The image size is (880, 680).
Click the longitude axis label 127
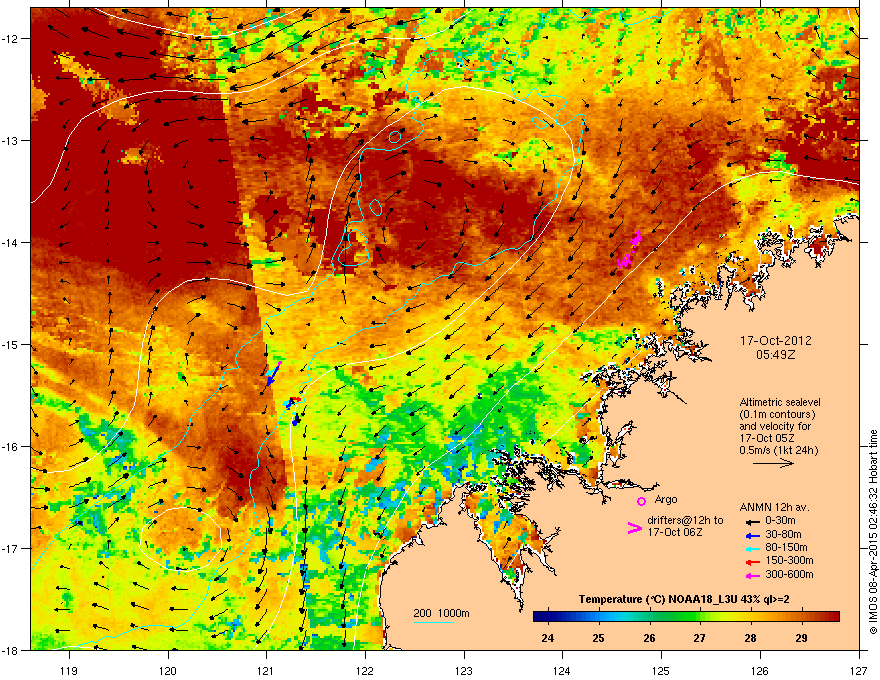[x=859, y=670]
